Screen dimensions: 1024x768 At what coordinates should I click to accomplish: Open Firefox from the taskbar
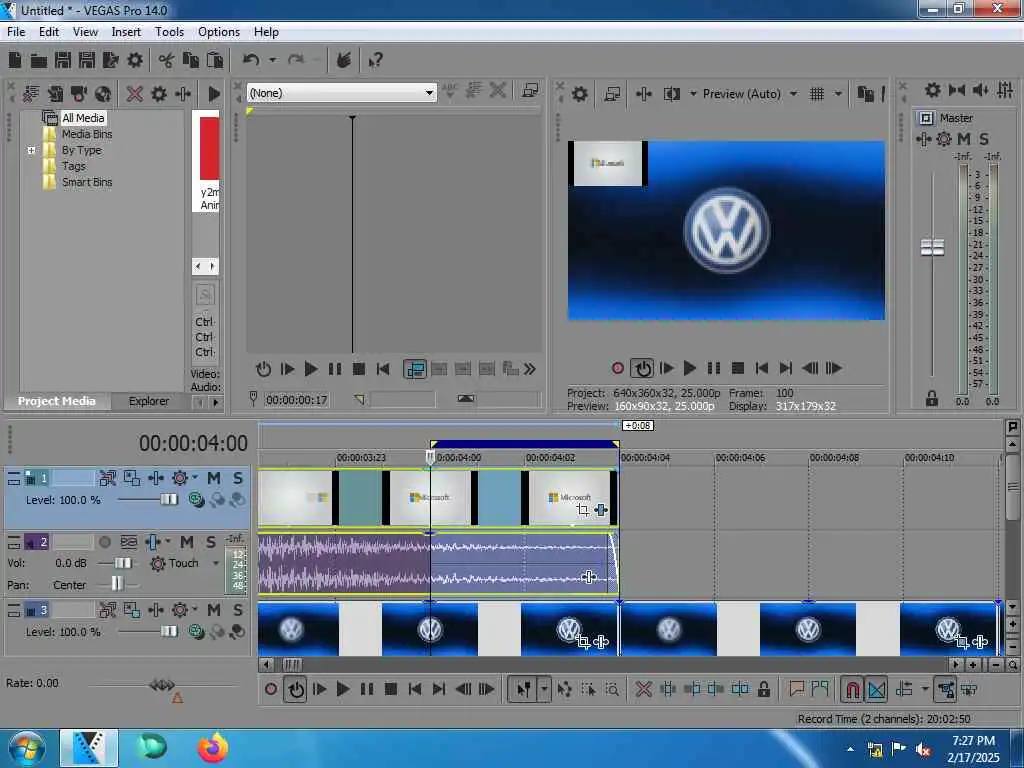(214, 748)
